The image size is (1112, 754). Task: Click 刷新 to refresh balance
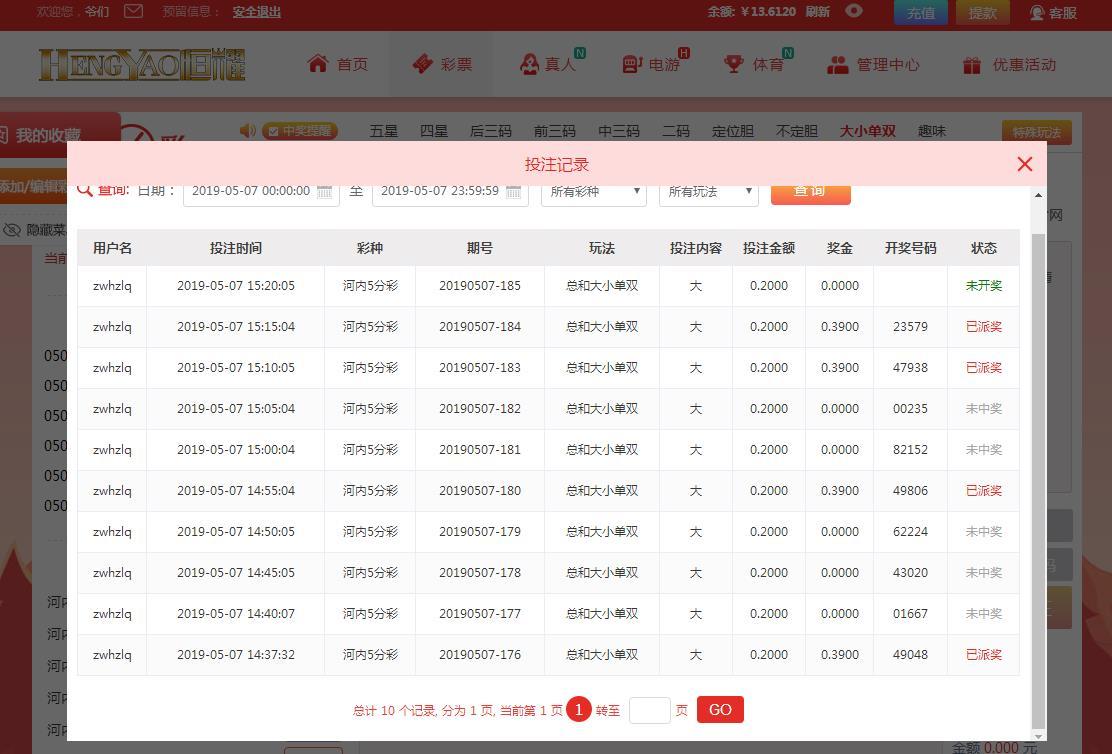click(x=818, y=12)
